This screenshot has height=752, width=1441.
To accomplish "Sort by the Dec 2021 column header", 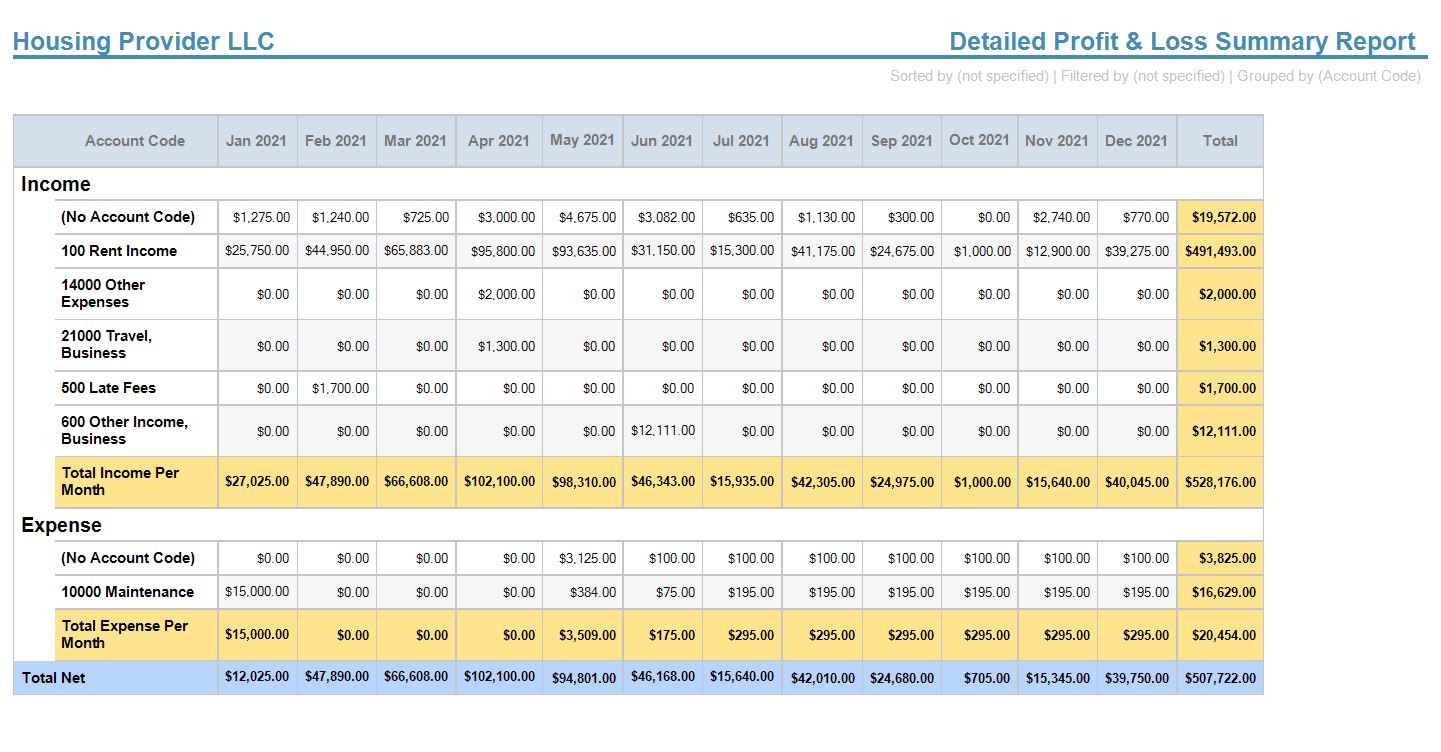I will click(x=1136, y=141).
